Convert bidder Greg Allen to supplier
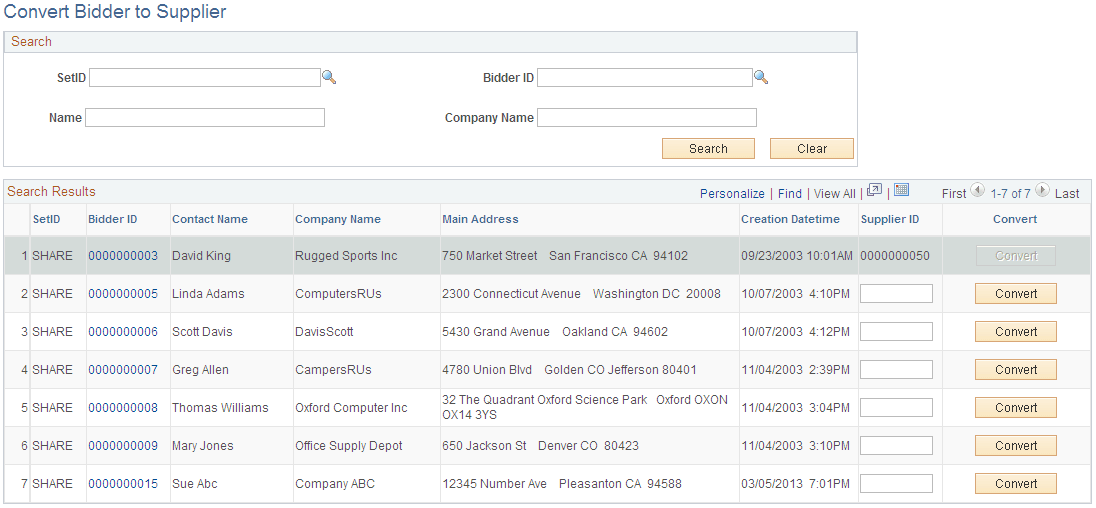 tap(1016, 369)
